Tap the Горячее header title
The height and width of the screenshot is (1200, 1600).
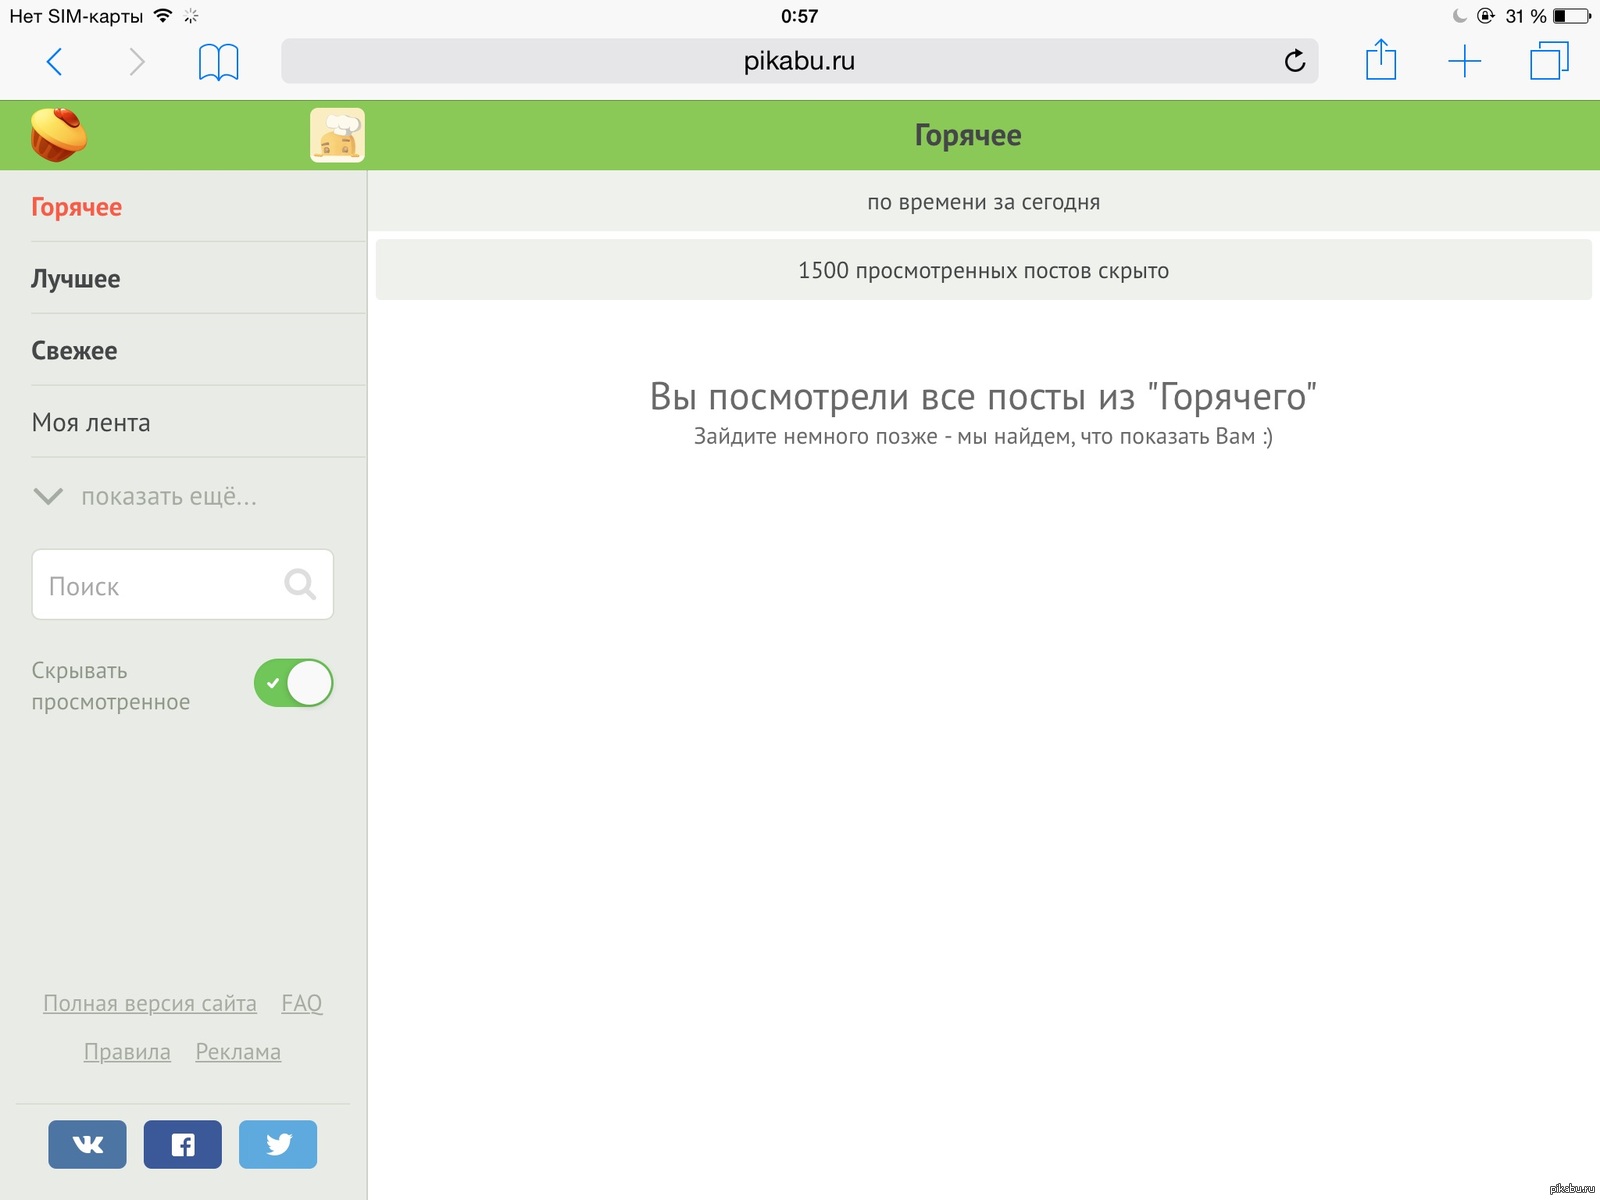point(968,135)
